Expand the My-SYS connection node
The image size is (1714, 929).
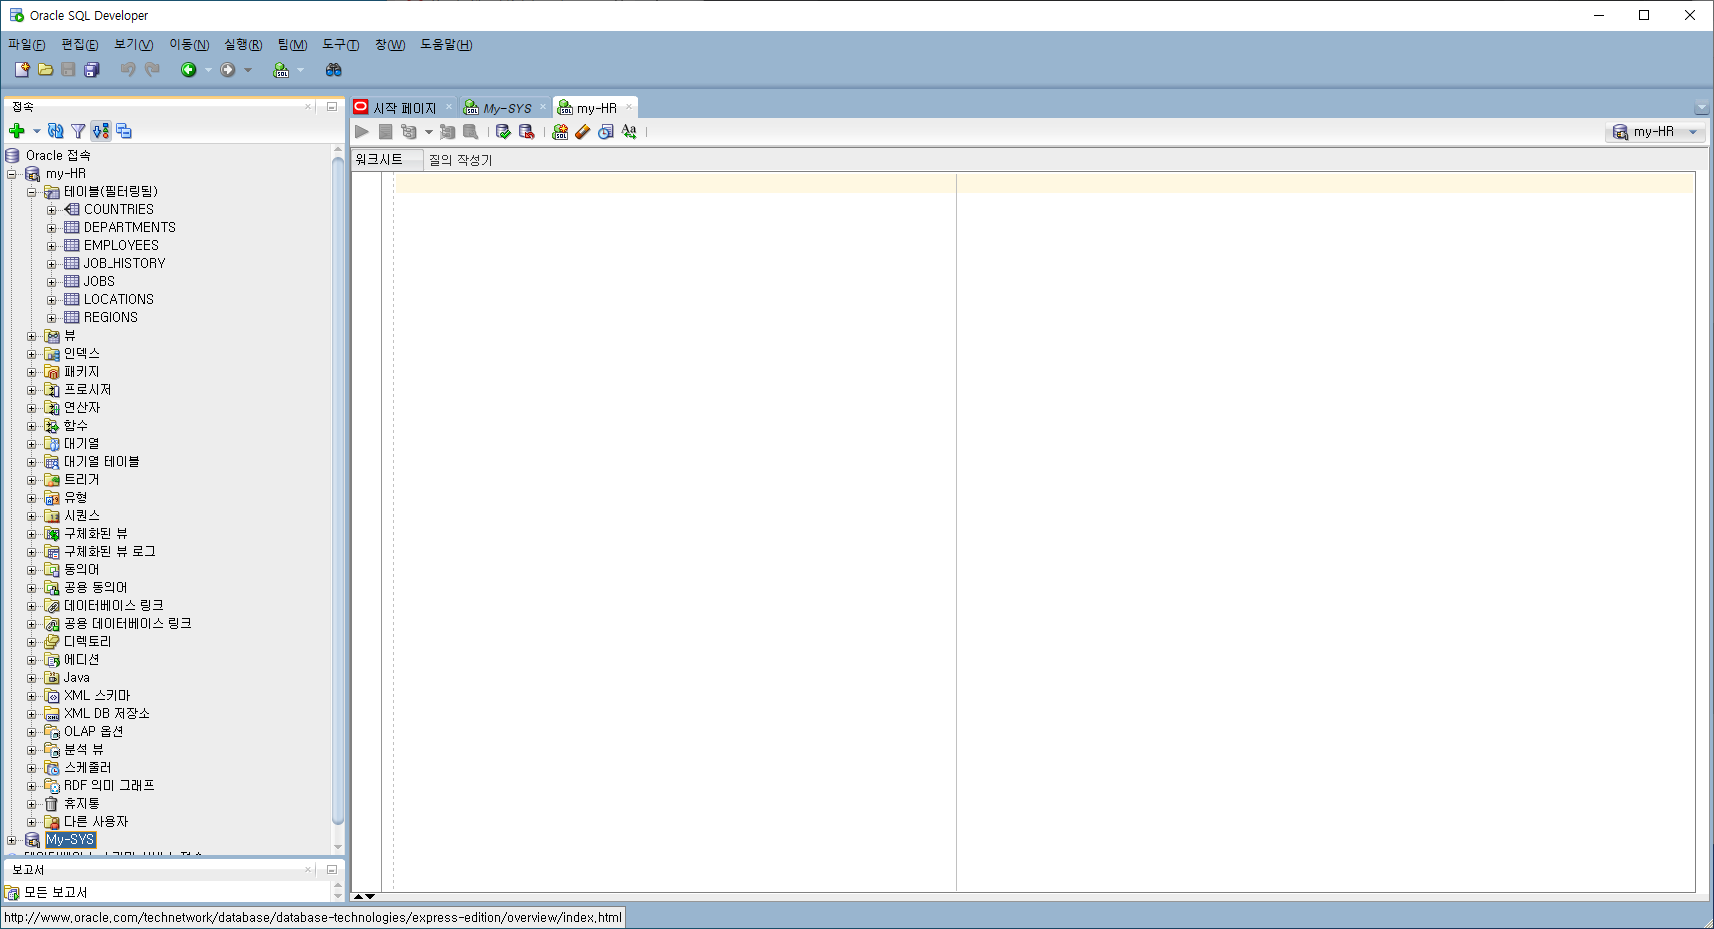pos(12,840)
